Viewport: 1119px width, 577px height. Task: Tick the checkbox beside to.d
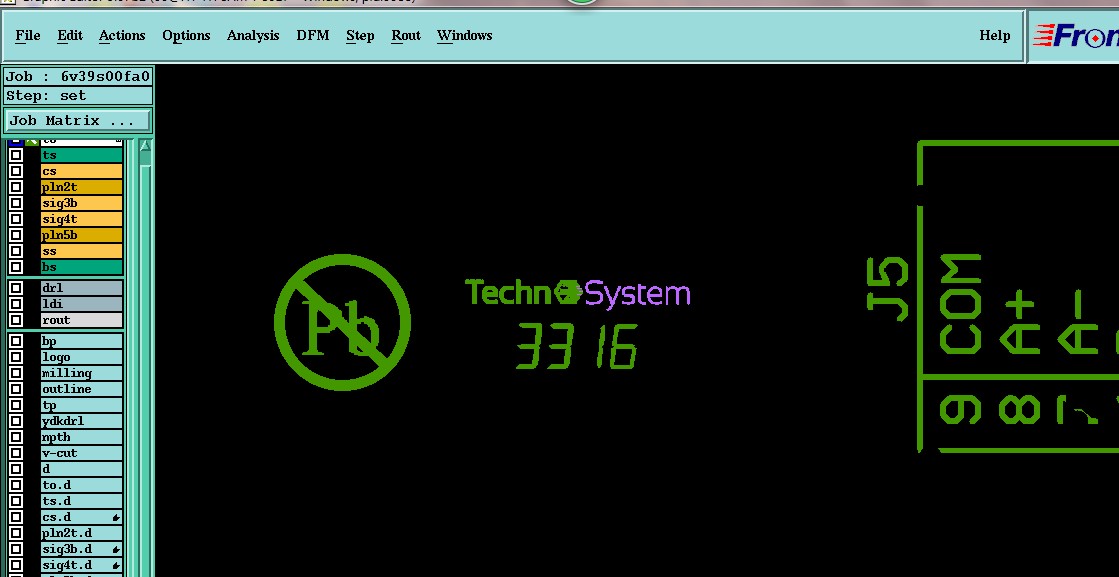[16, 486]
